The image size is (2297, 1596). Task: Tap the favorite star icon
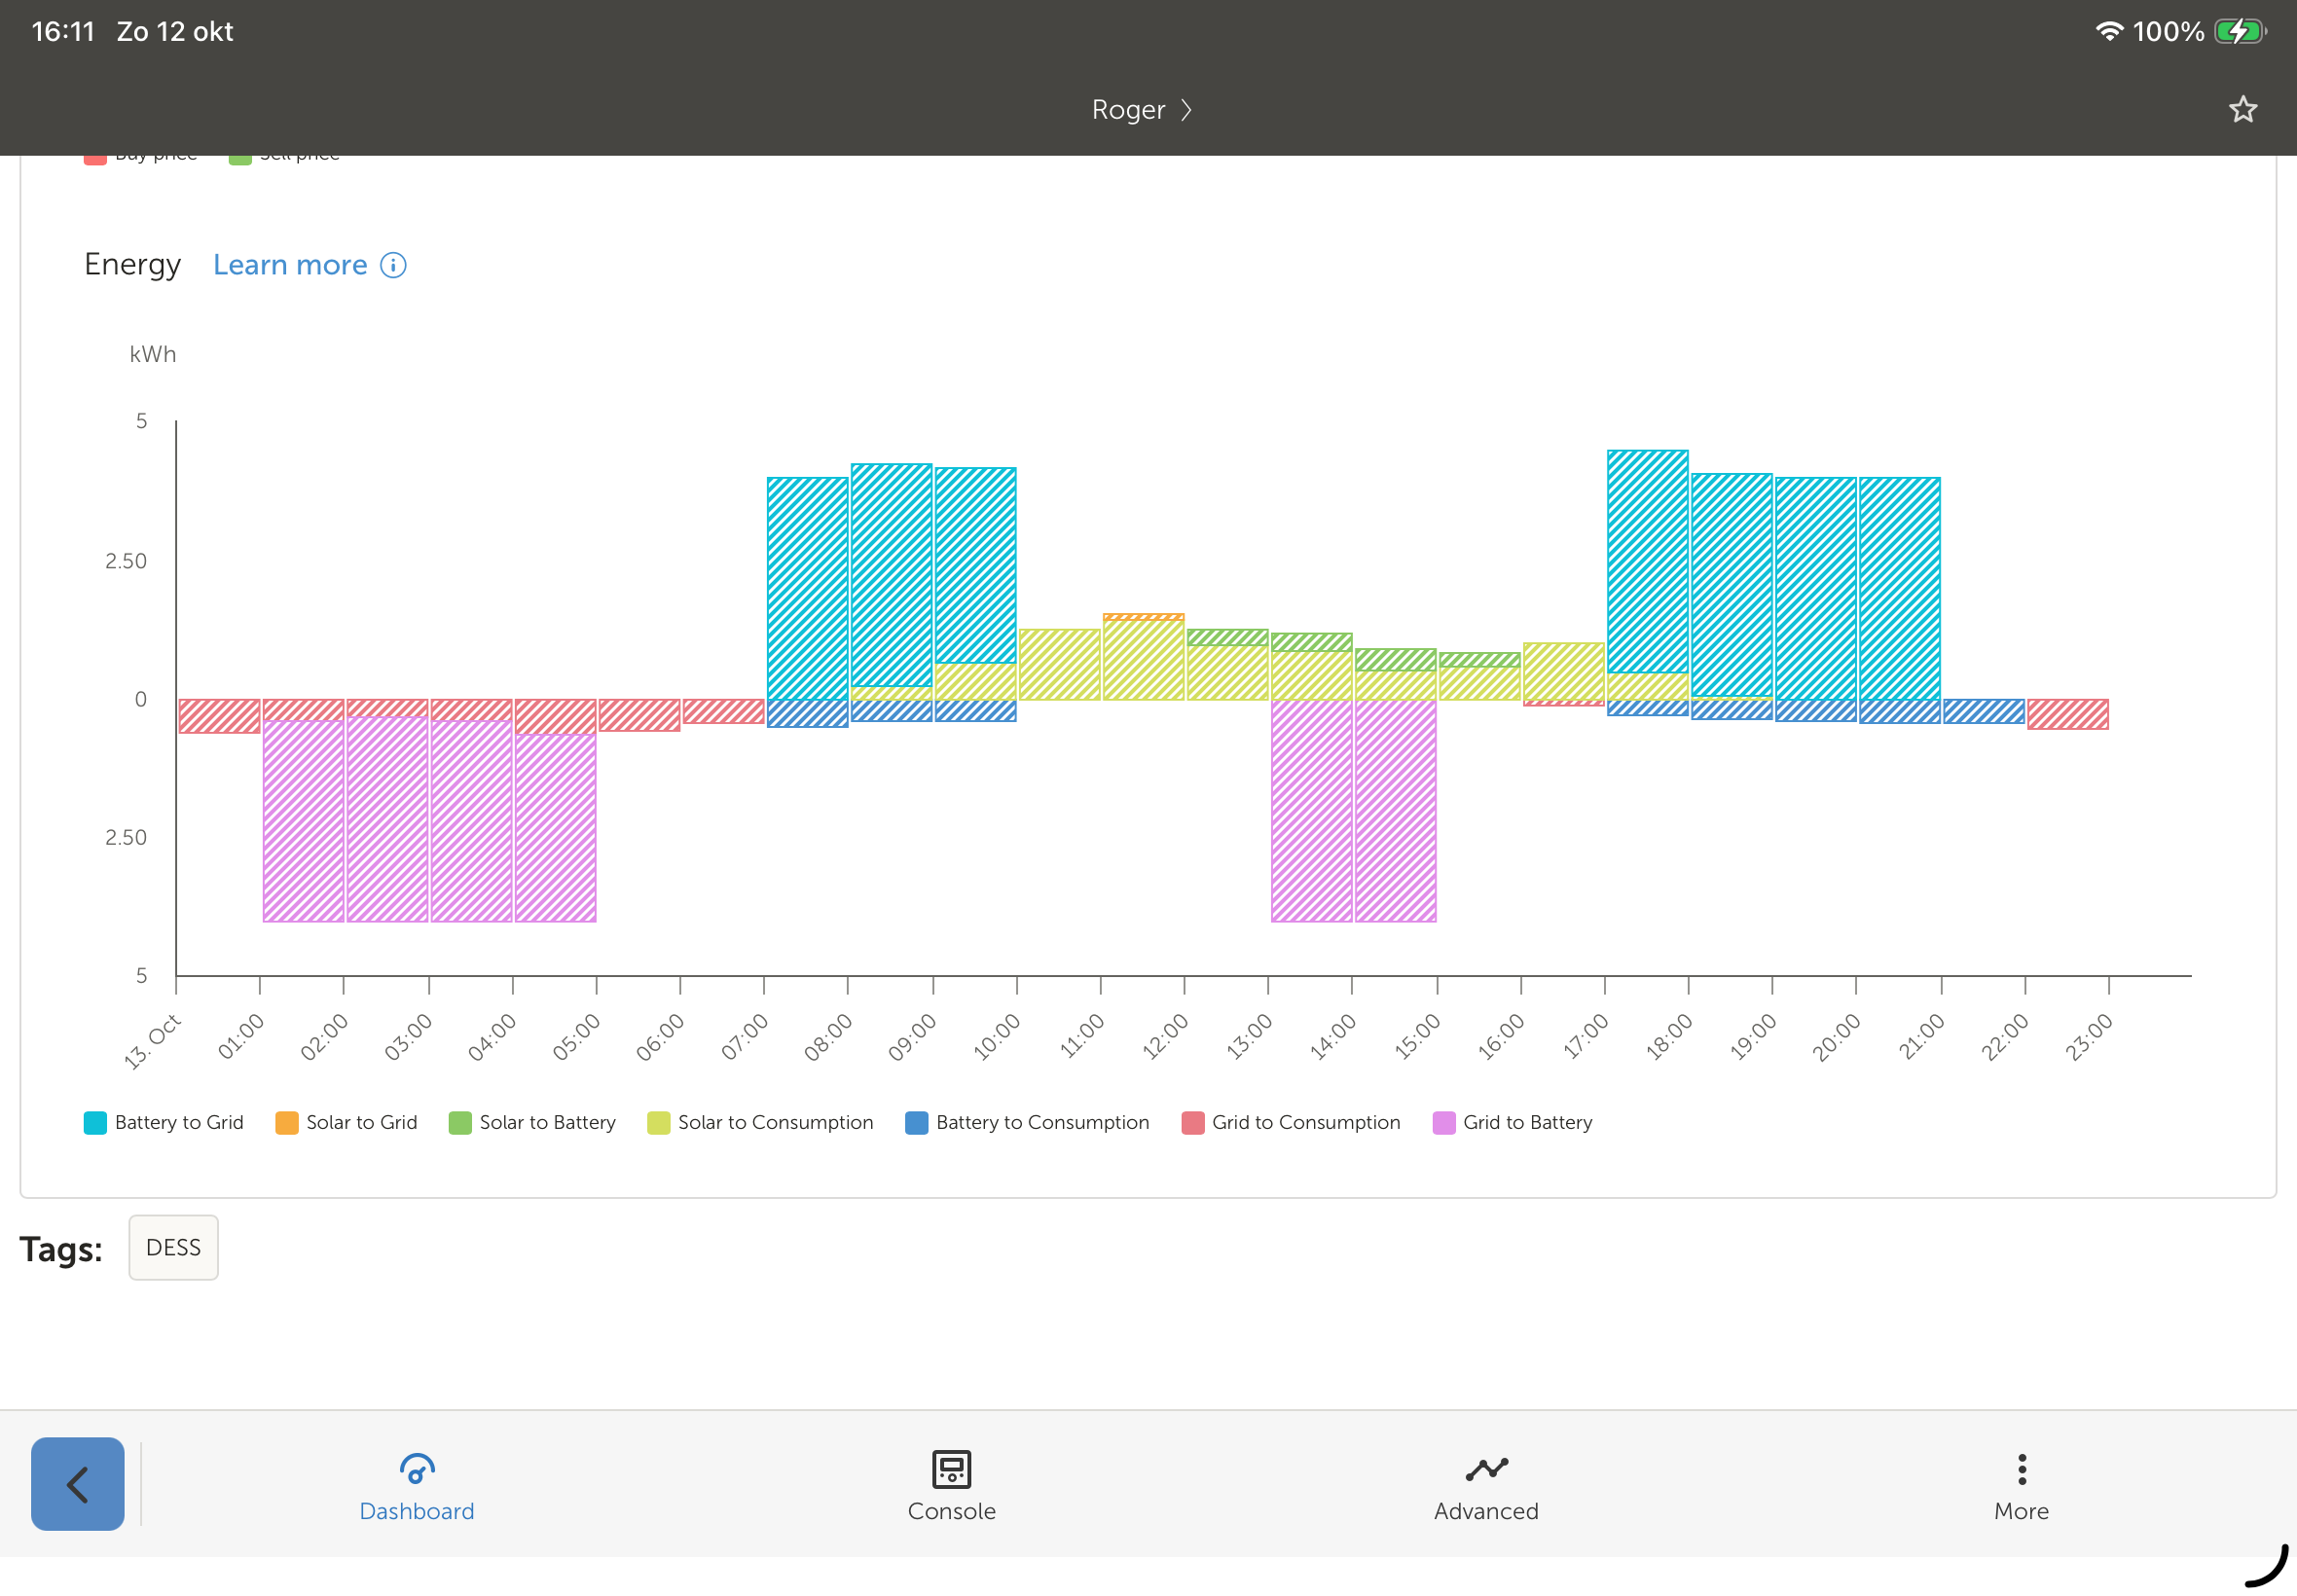2242,109
